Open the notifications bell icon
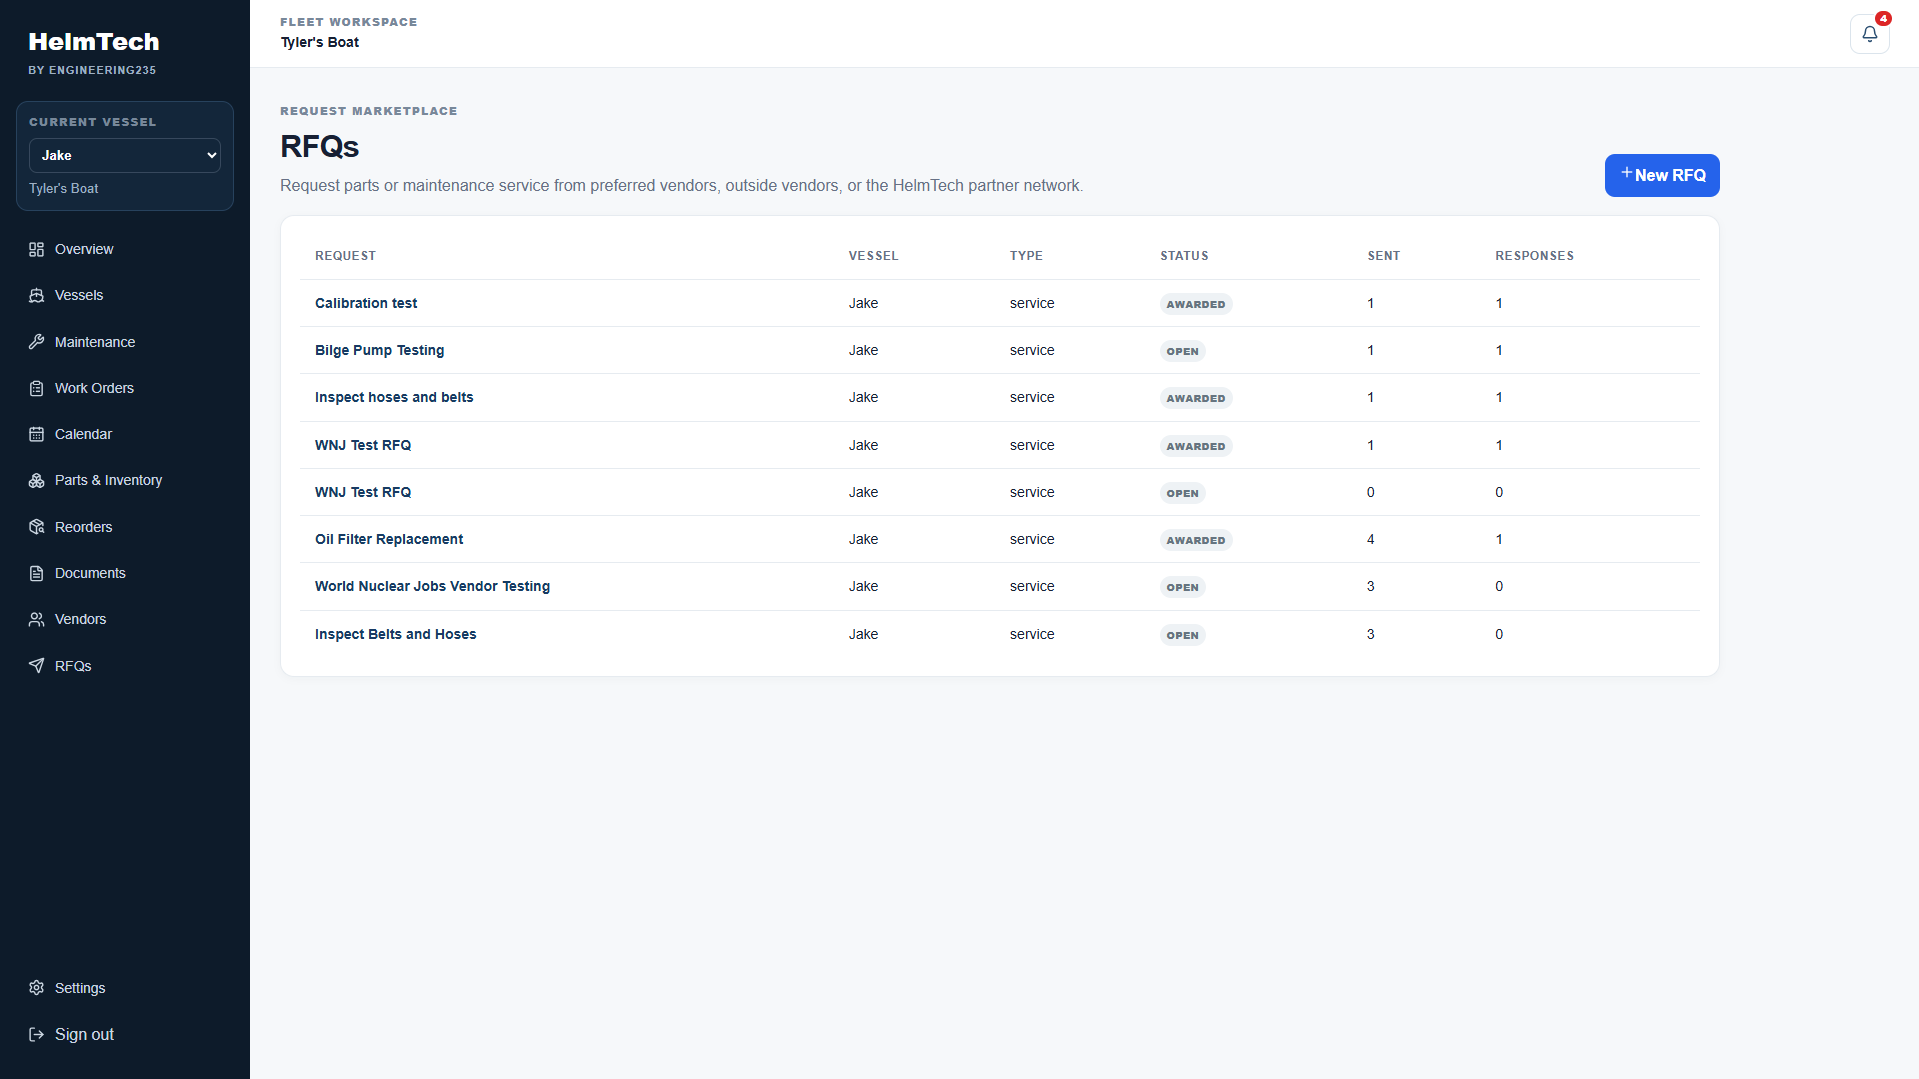This screenshot has height=1079, width=1919. 1869,34
